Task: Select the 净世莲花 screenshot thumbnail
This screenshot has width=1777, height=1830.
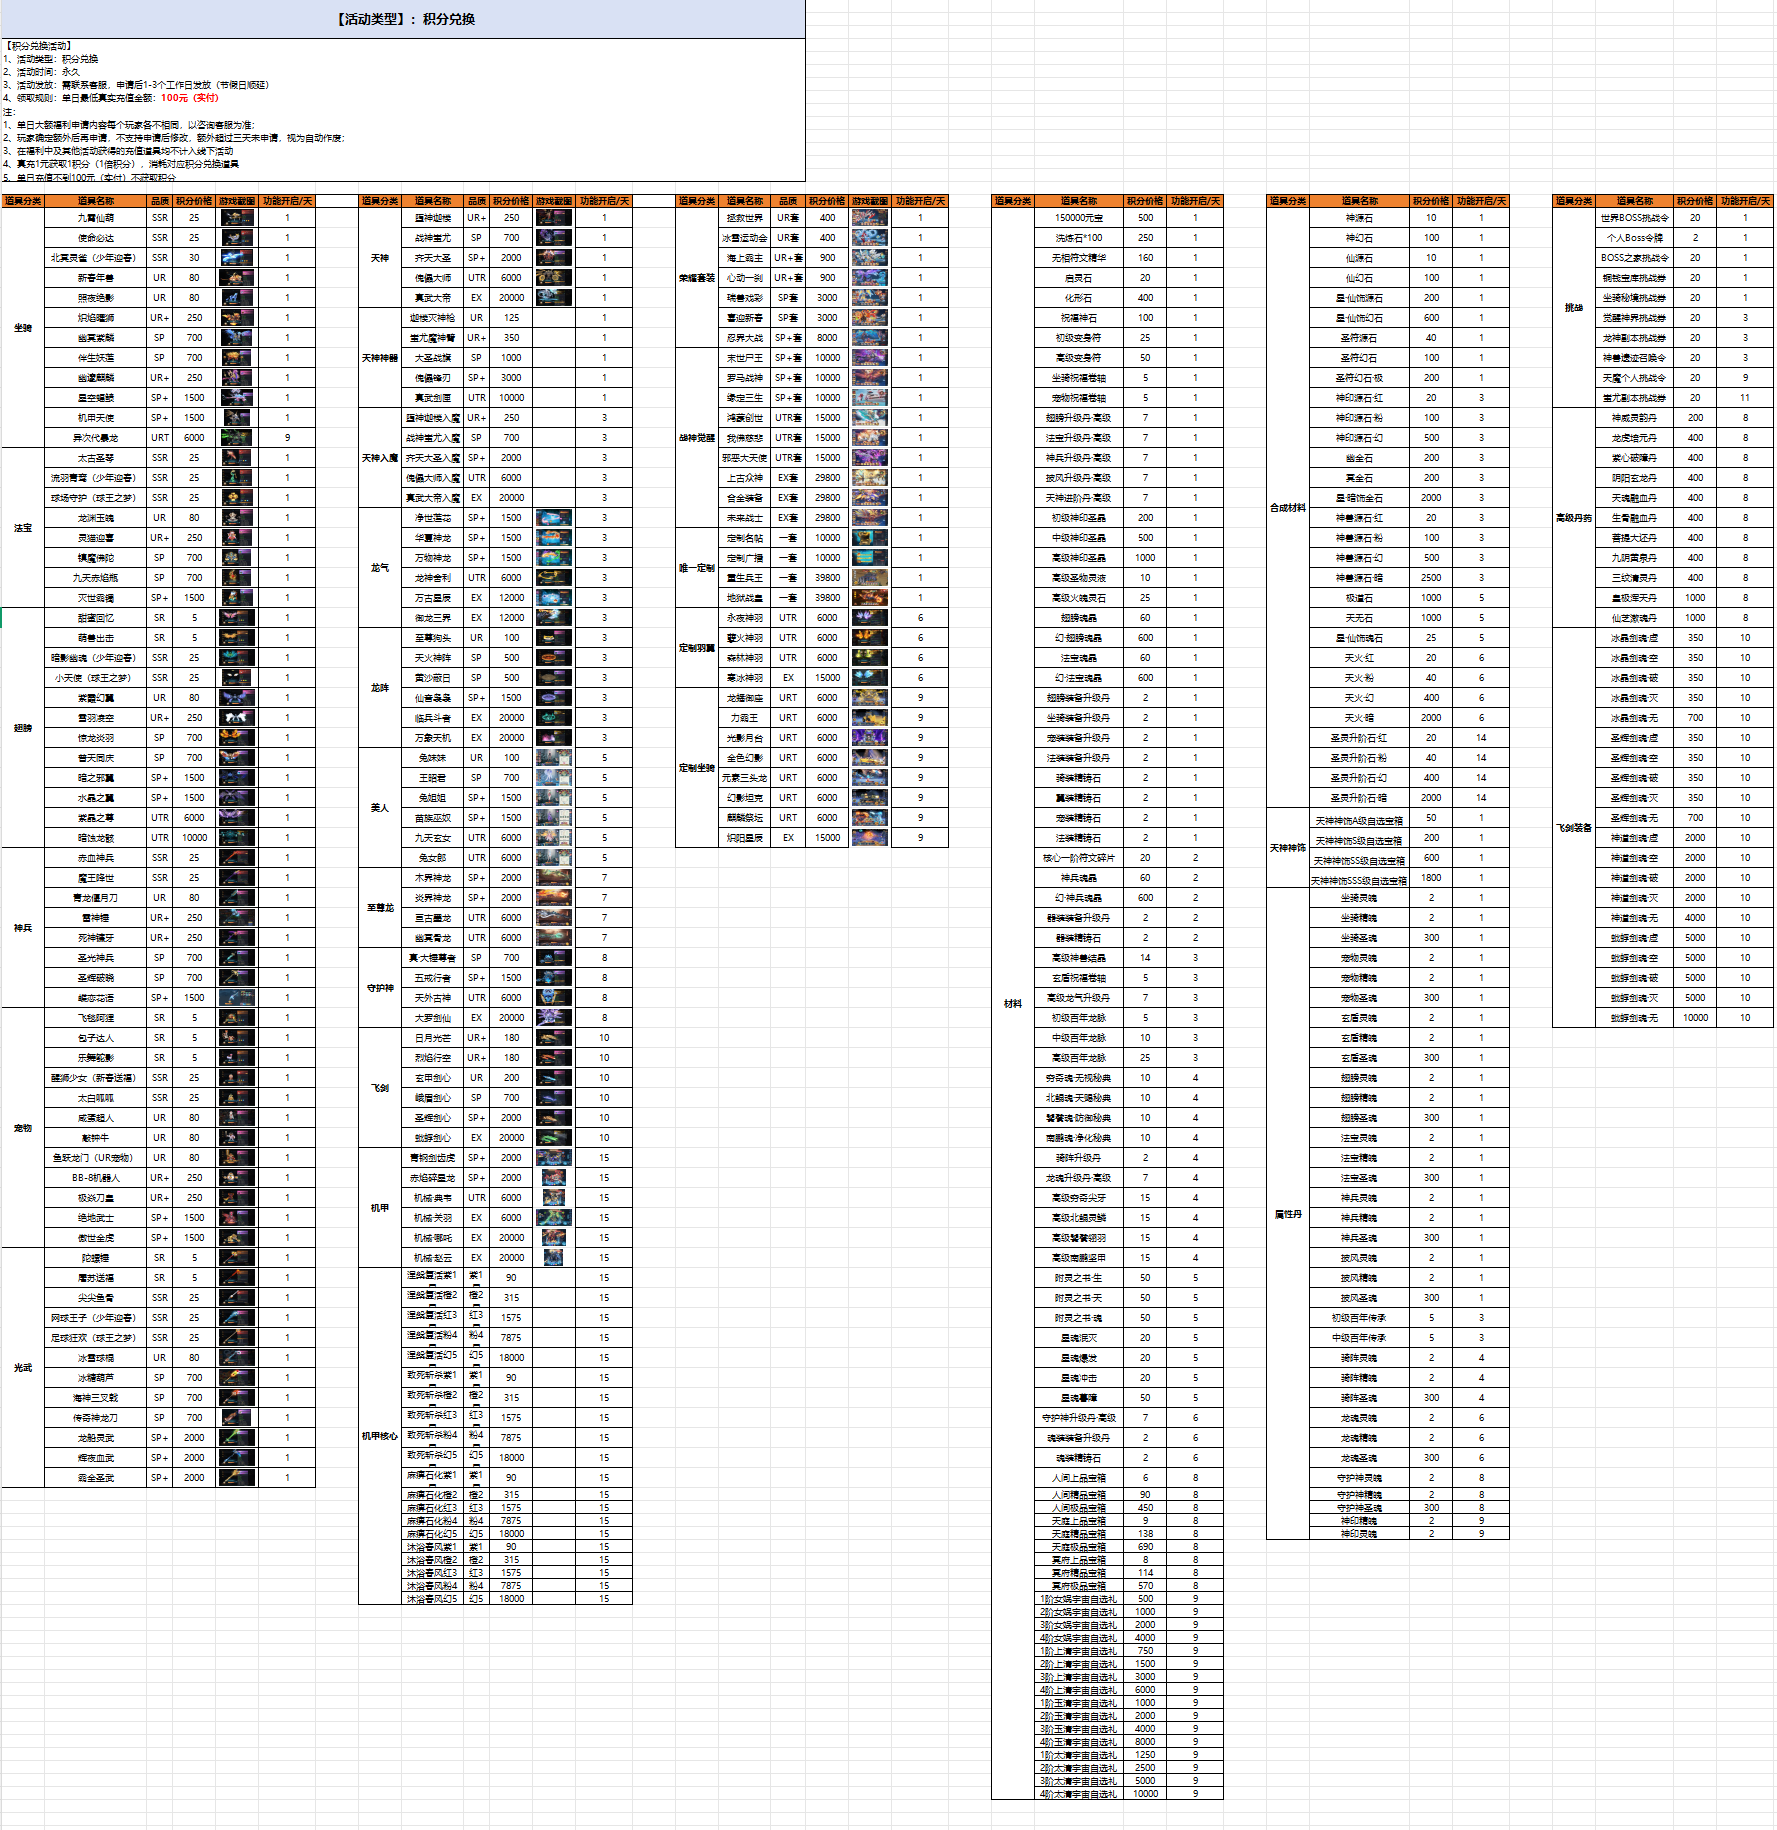Action: tap(554, 518)
